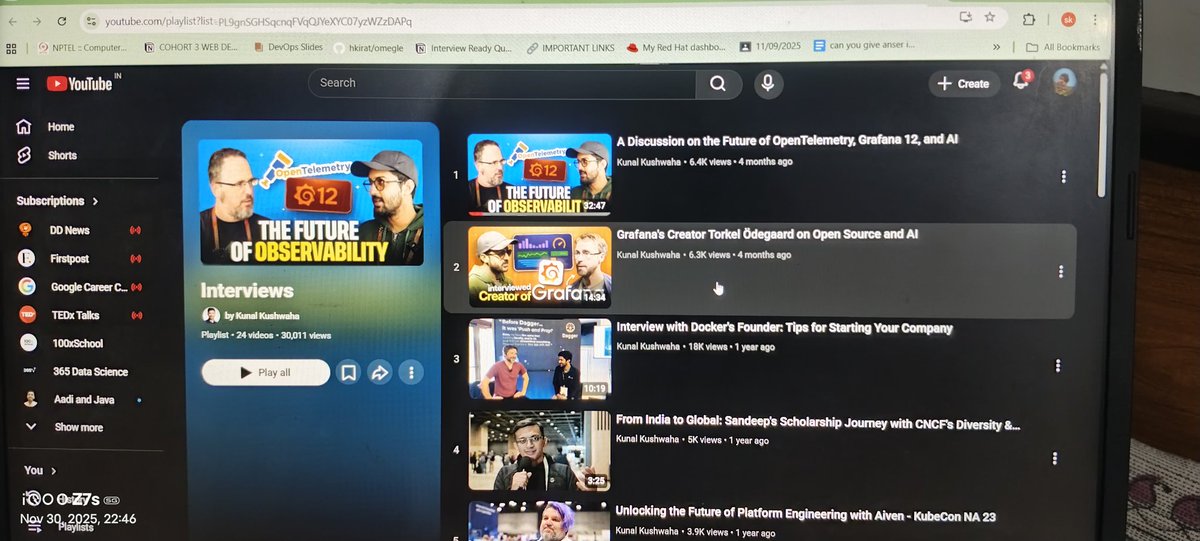1200x541 pixels.
Task: Open more options for Grafana's Creator video
Action: 1060,271
